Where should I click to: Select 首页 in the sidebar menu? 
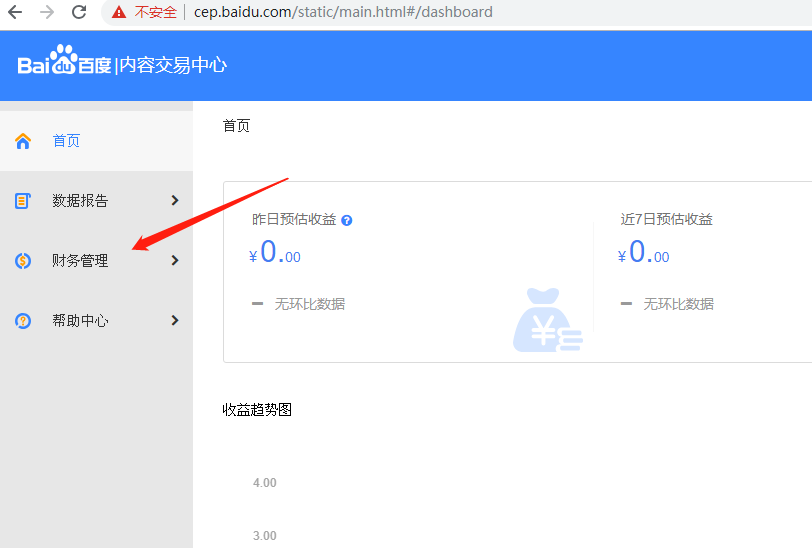pos(66,141)
